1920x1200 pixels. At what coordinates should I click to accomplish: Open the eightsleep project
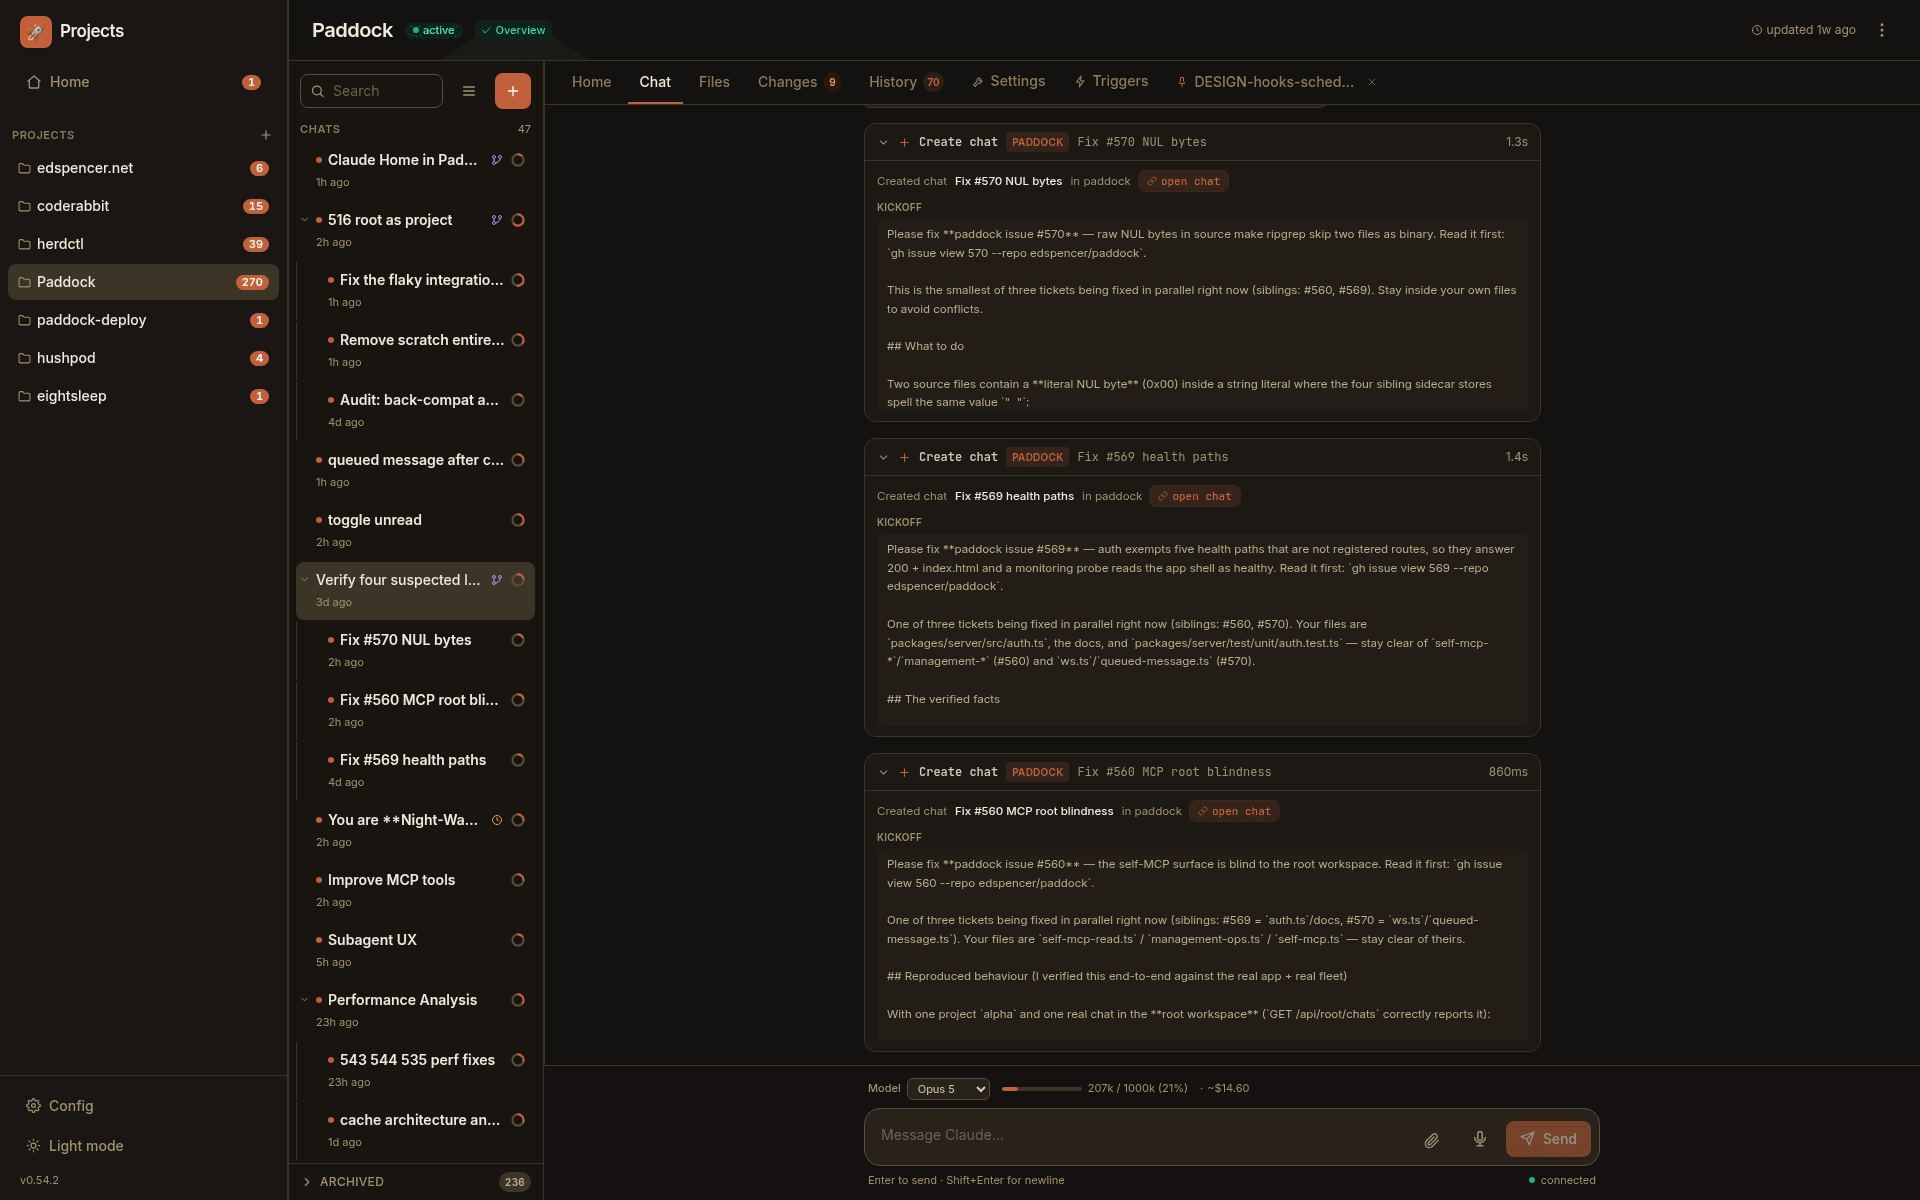click(143, 396)
